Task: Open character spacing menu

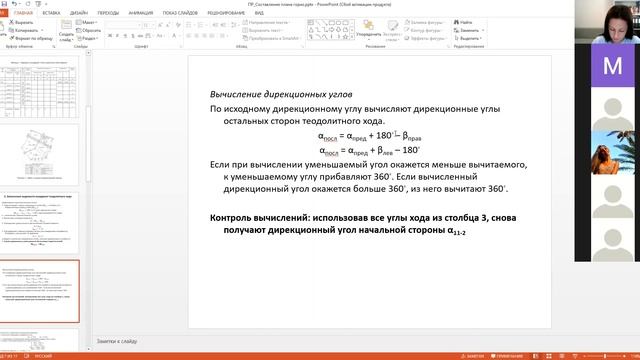Action: pyautogui.click(x=149, y=36)
